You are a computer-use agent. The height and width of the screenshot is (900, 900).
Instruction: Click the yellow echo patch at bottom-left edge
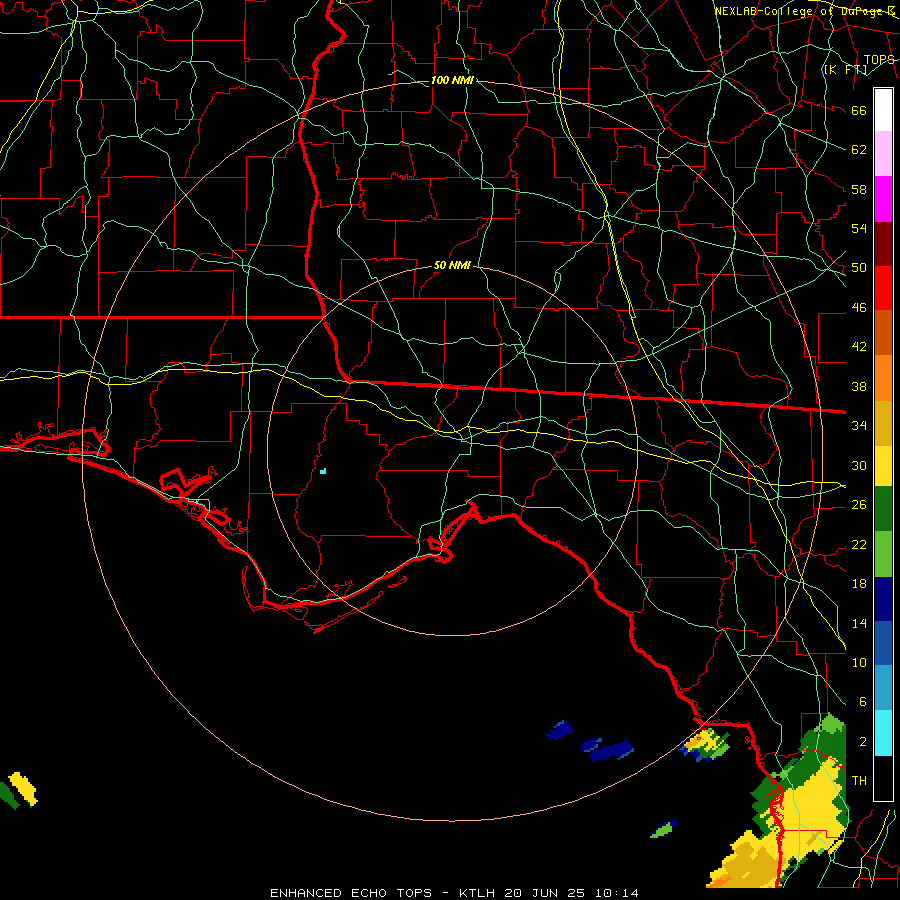coord(23,789)
